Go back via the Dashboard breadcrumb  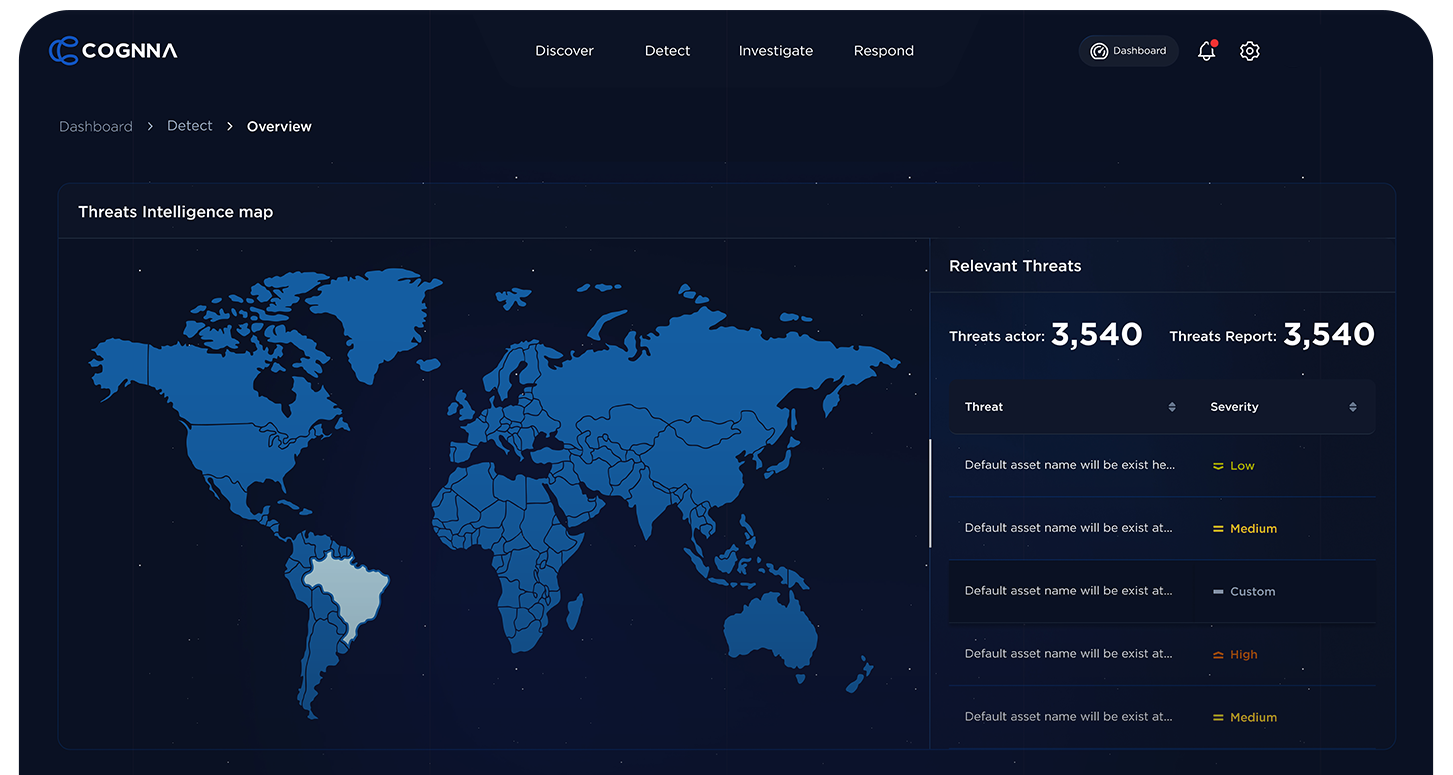tap(96, 126)
